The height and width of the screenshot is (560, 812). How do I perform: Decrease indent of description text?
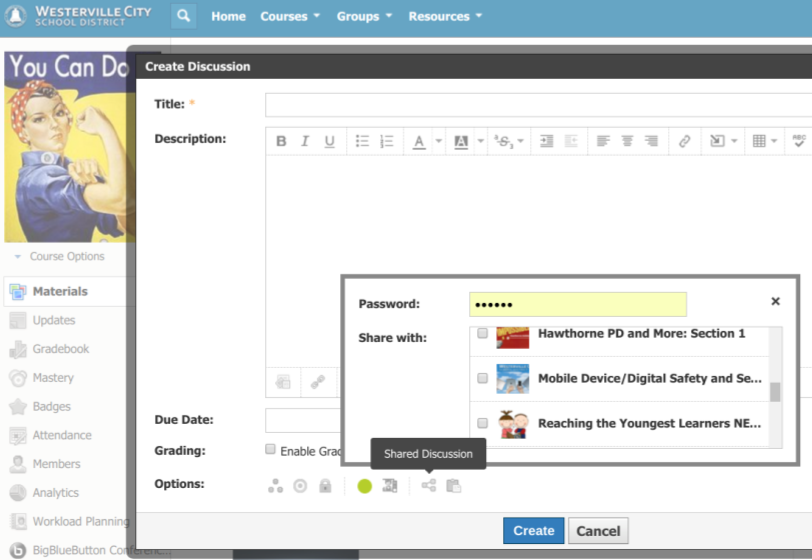click(571, 141)
